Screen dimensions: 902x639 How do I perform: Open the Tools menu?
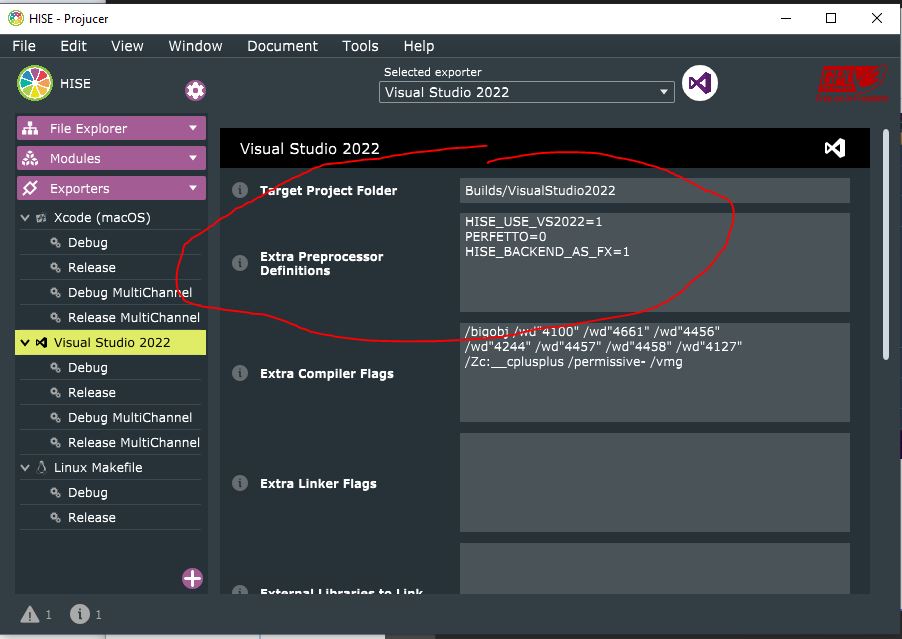coord(360,46)
